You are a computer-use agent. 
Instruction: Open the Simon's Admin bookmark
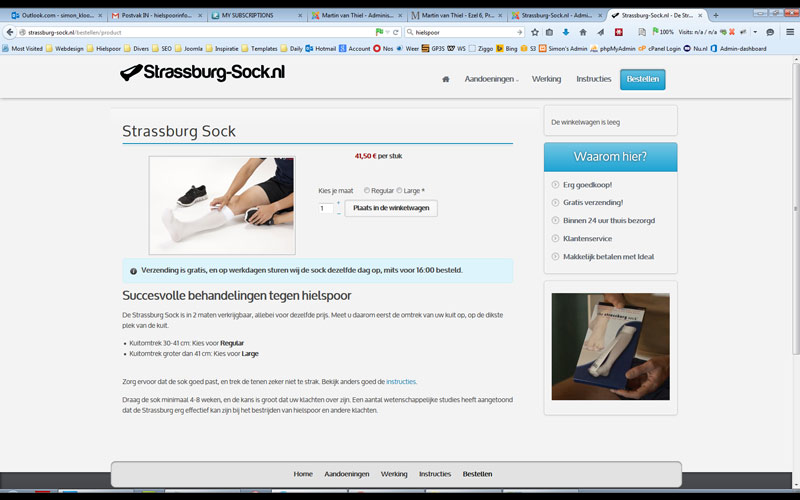[563, 48]
